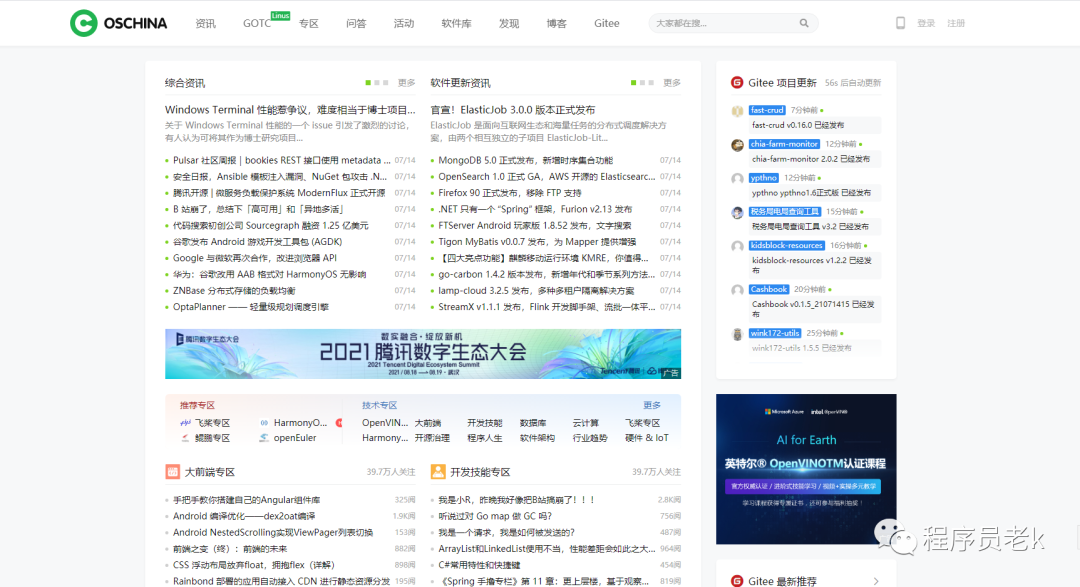Image resolution: width=1080 pixels, height=587 pixels.
Task: Click the Gitee logo beside 最新推荐
Action: (736, 581)
